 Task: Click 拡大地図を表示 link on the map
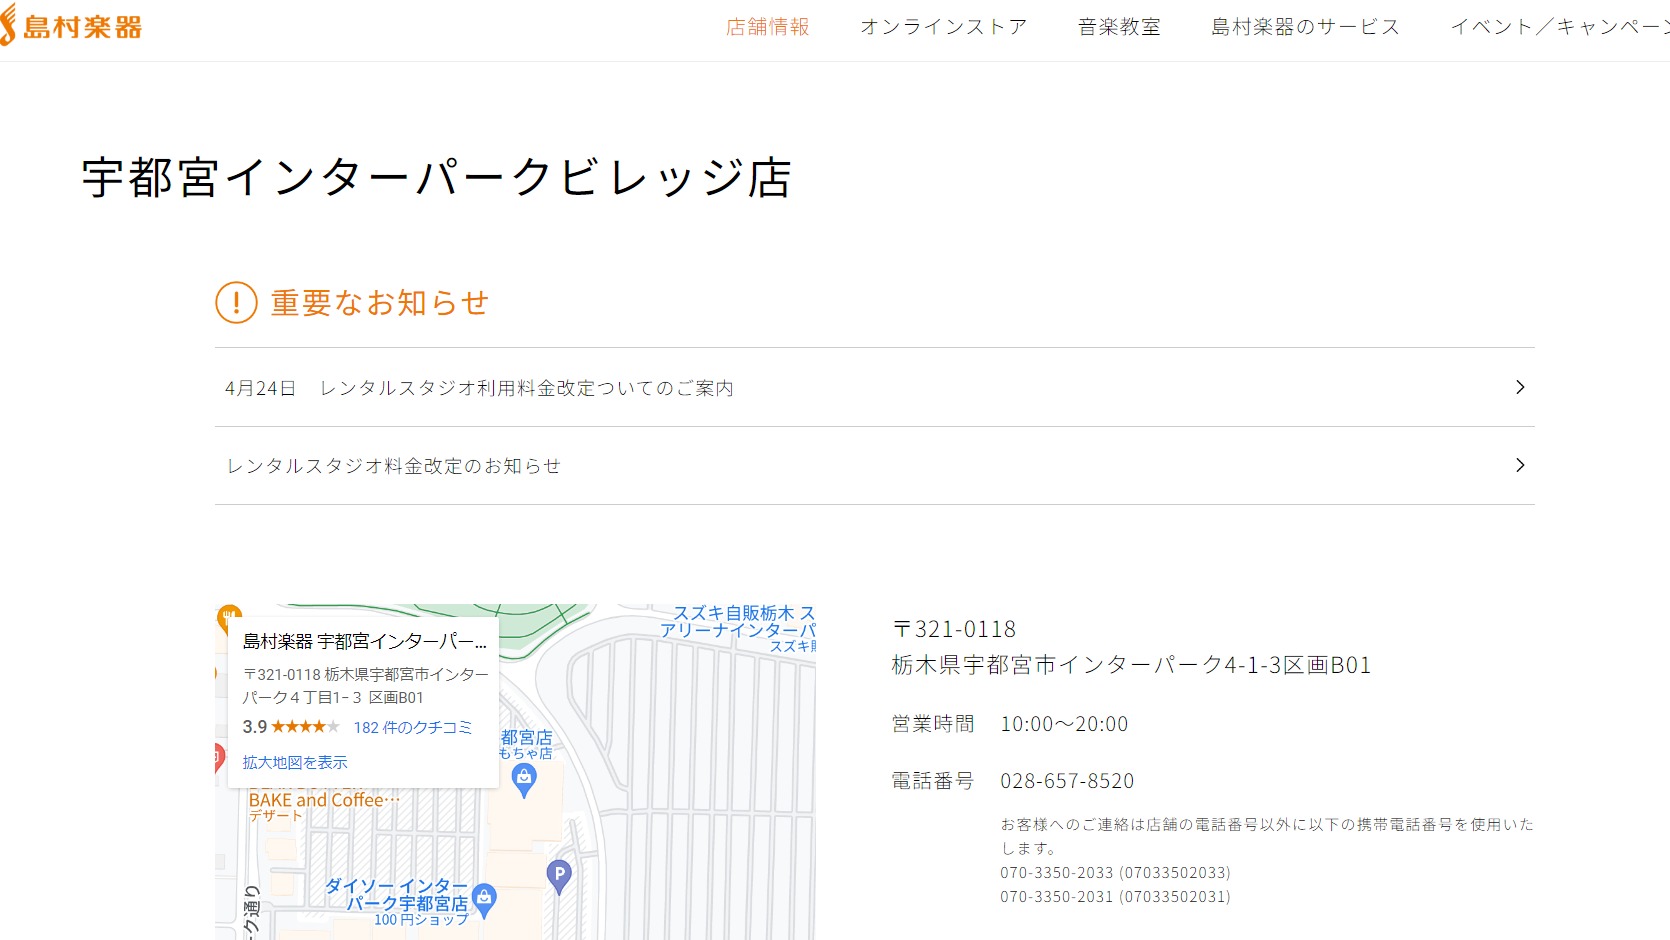[295, 762]
